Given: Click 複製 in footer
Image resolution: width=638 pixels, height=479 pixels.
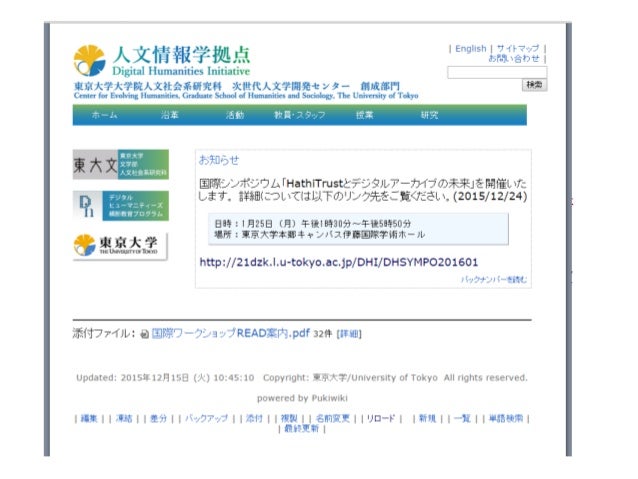Looking at the screenshot, I should 289,418.
